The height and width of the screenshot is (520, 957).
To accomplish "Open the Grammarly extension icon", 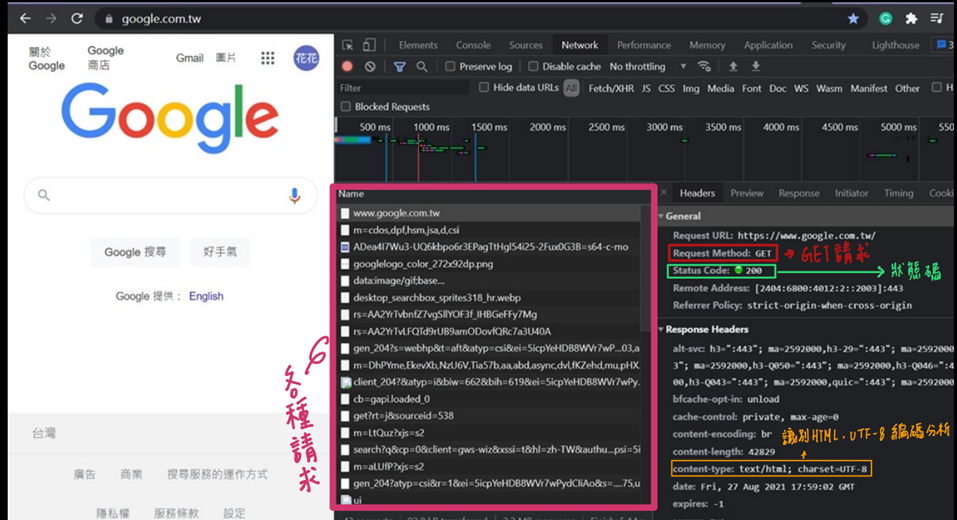I will [886, 19].
